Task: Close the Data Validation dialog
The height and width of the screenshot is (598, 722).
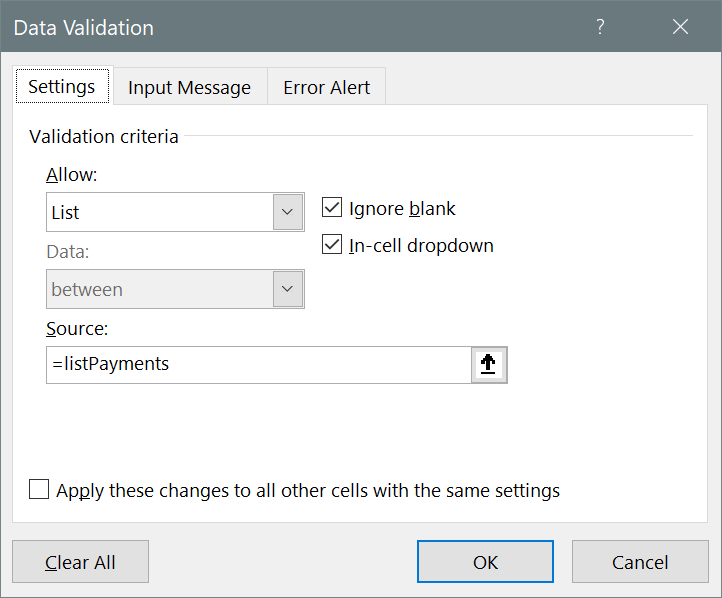Action: click(x=681, y=27)
